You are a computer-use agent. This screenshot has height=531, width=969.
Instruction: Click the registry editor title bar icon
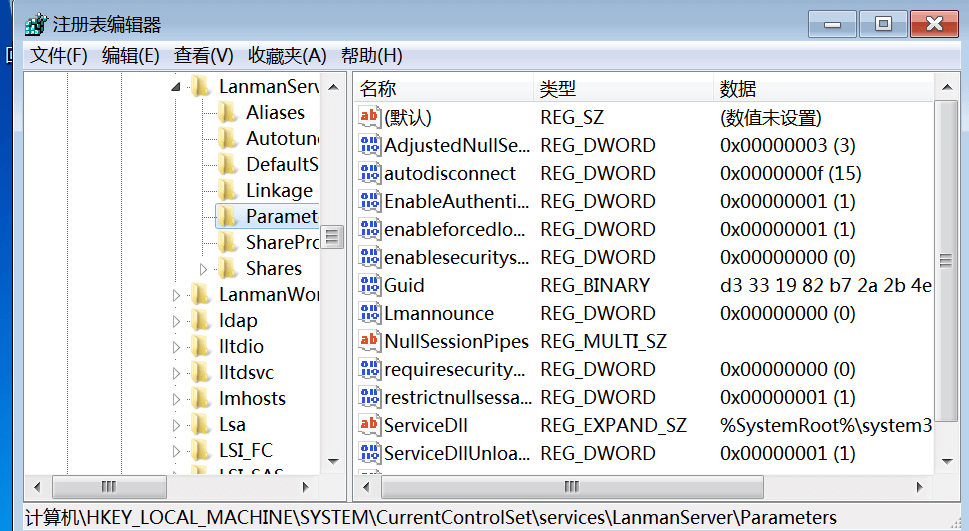tap(35, 25)
